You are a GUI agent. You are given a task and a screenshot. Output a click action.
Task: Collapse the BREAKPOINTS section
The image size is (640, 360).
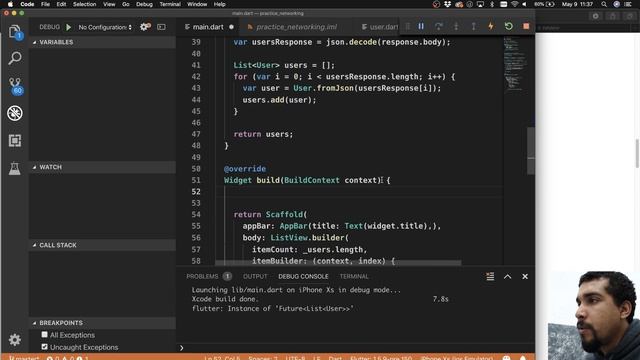click(x=102, y=323)
